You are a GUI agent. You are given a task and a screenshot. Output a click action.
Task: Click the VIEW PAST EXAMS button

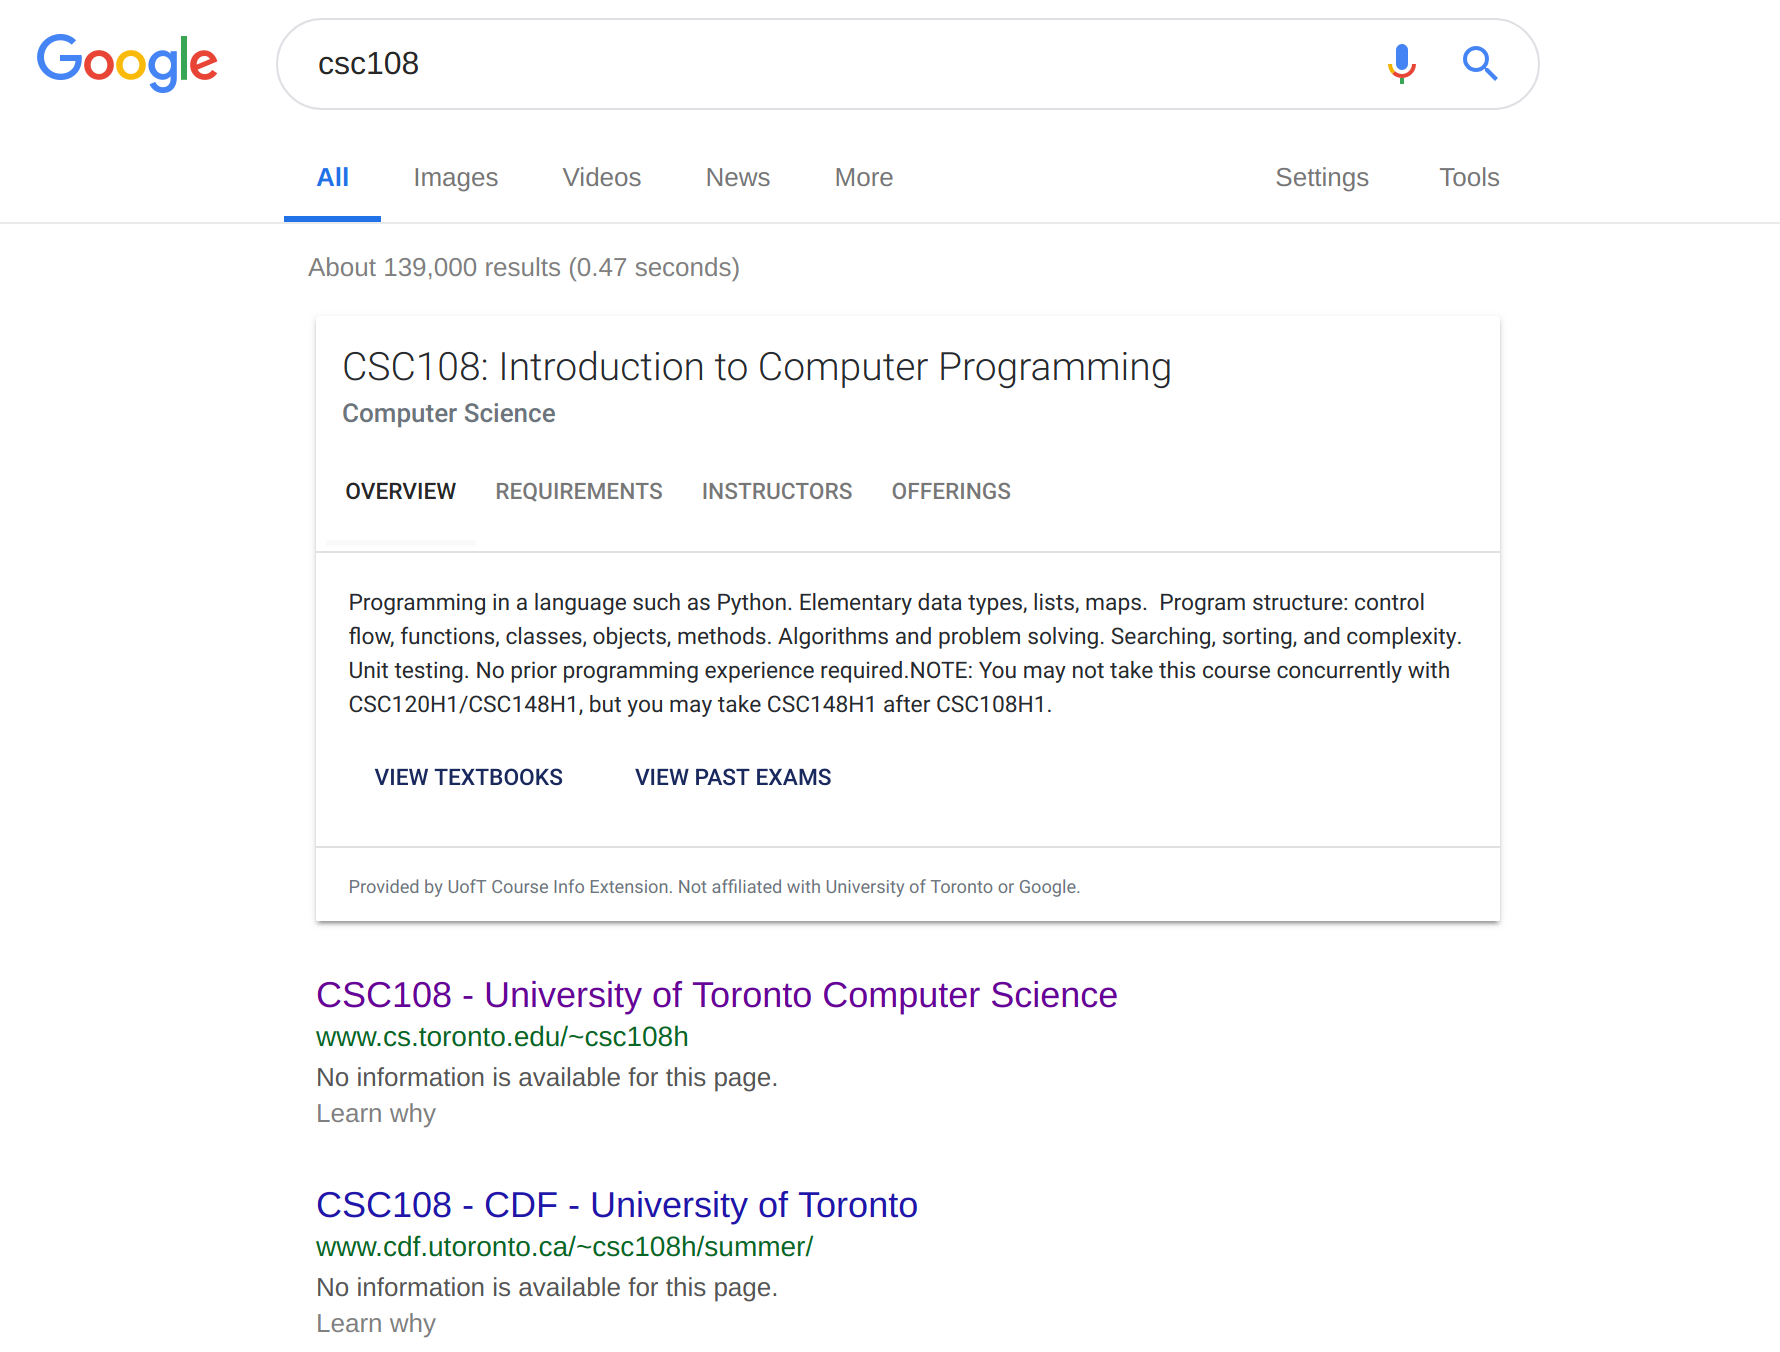[x=733, y=778]
